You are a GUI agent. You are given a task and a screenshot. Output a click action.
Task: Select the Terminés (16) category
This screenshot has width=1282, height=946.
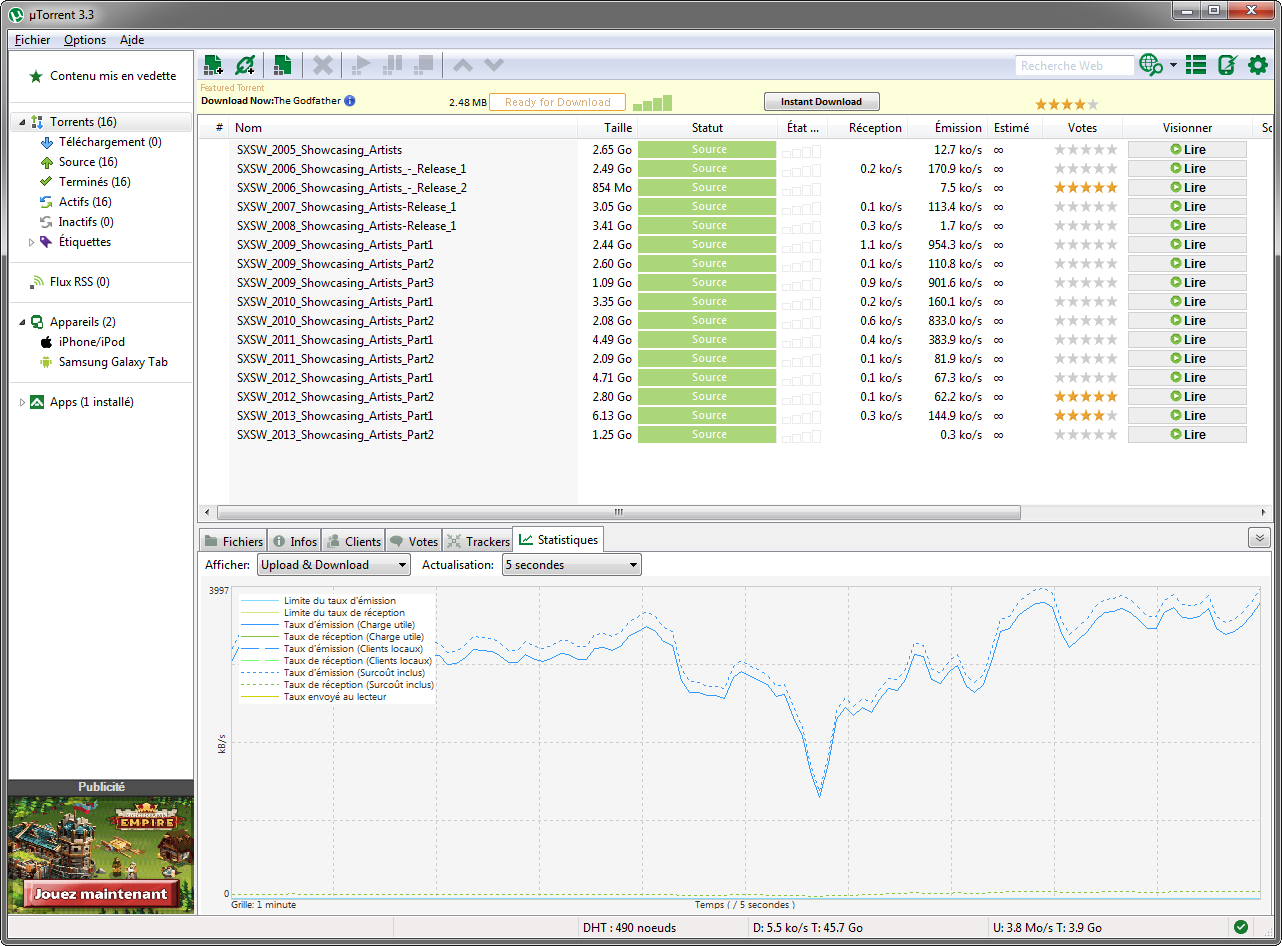(85, 182)
